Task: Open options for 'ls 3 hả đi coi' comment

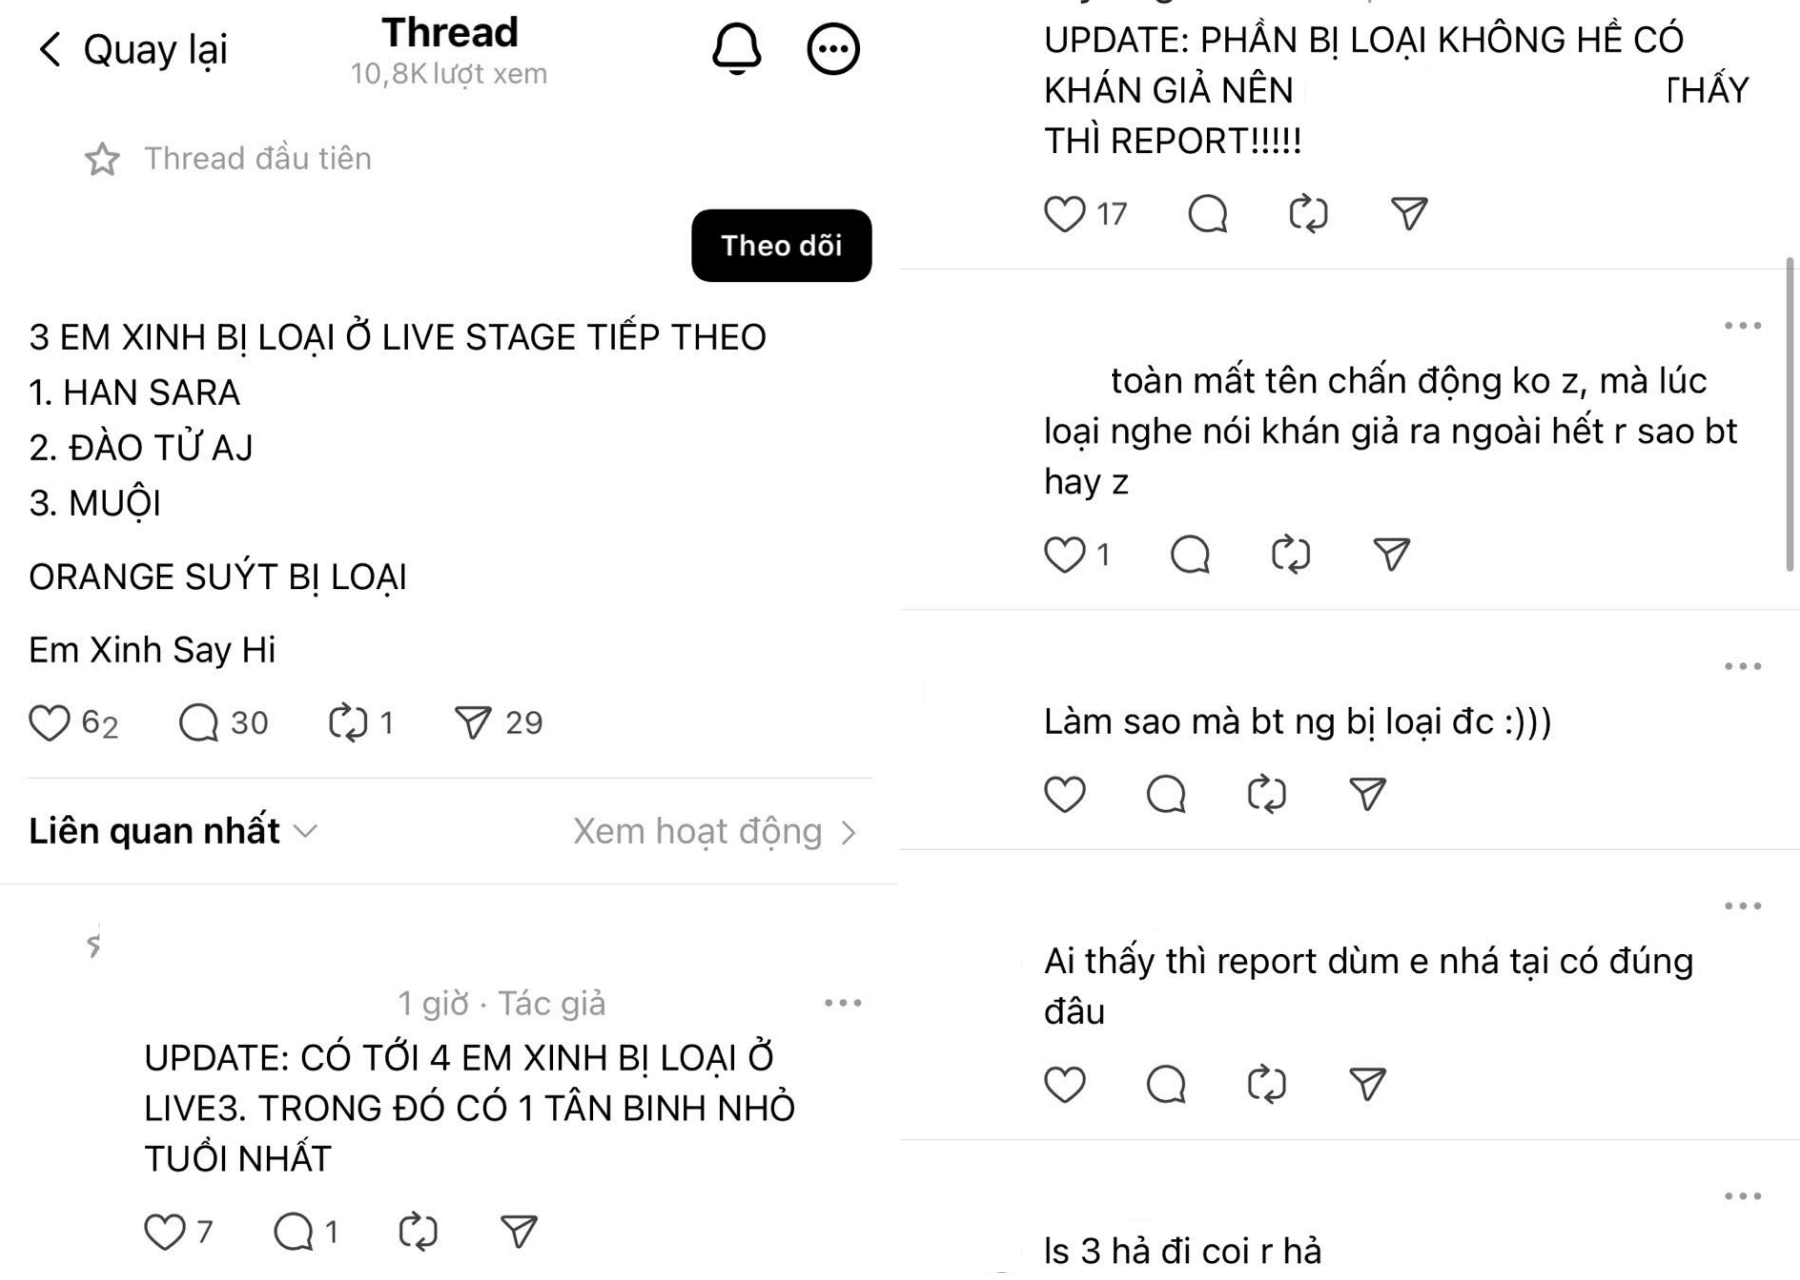Action: [1742, 1196]
